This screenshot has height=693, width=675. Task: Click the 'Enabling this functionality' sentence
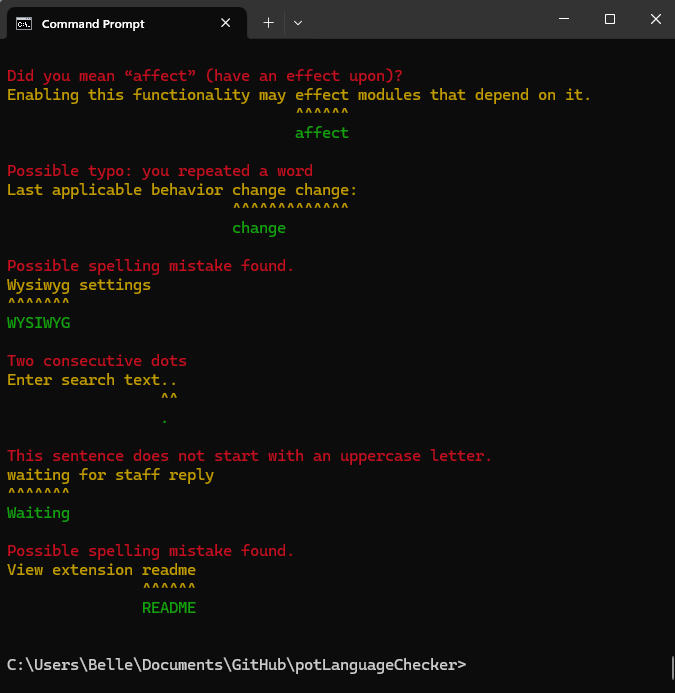click(299, 95)
